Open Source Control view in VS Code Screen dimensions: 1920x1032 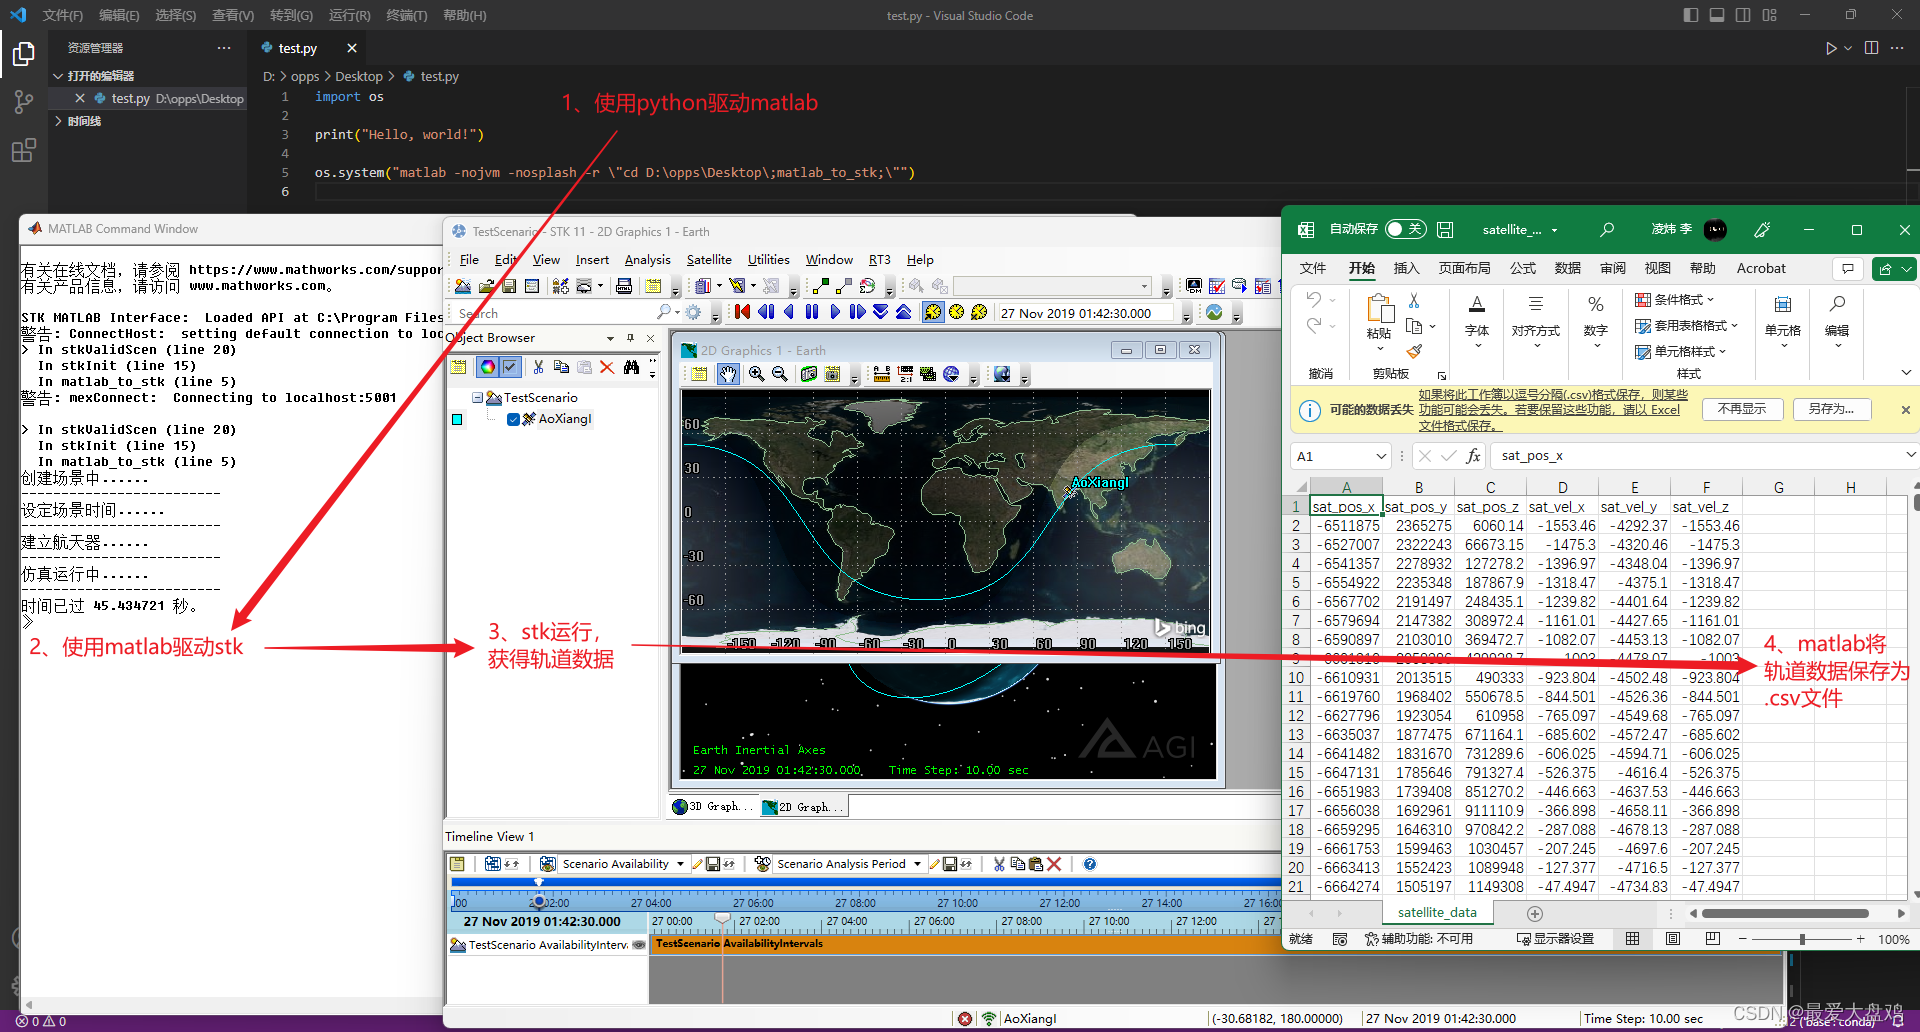click(23, 102)
